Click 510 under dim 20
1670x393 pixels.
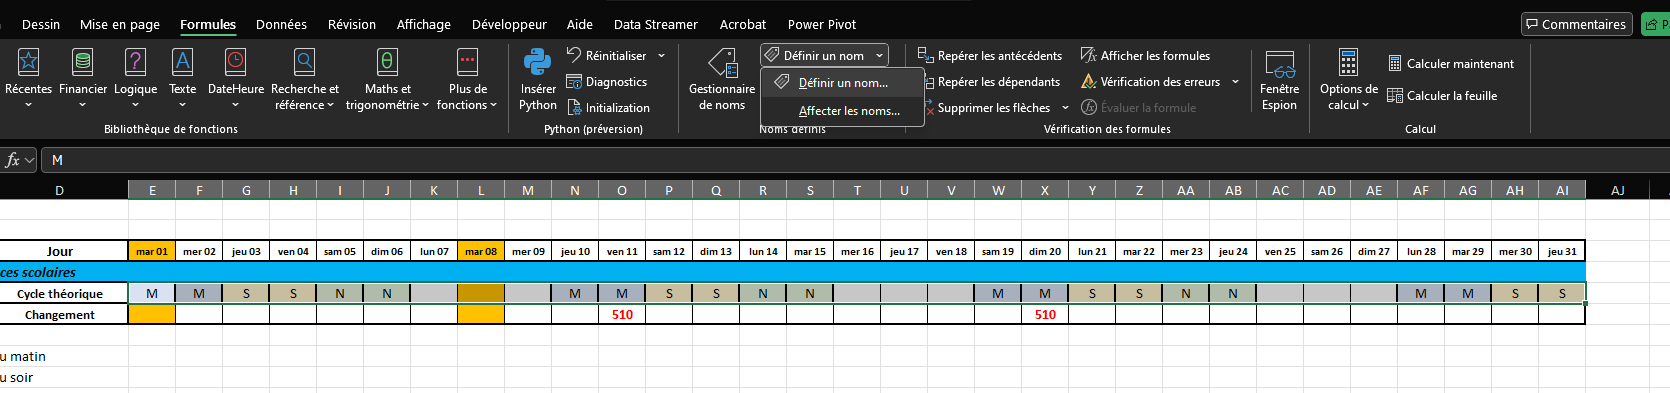click(x=1045, y=314)
